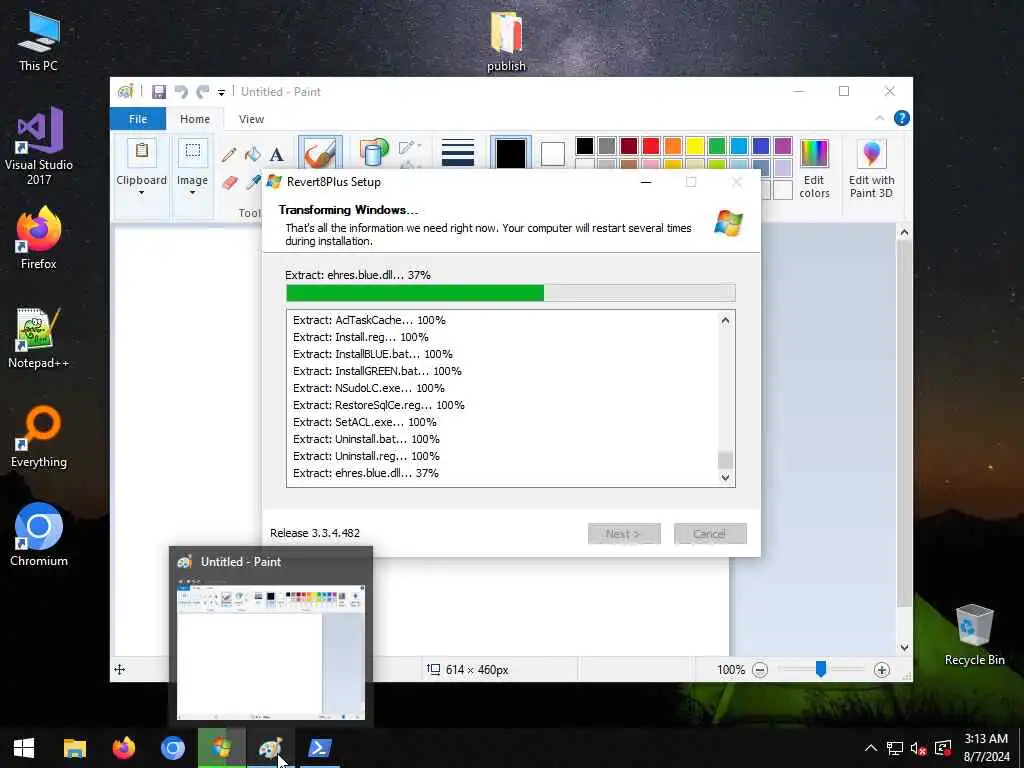Open Customize Quick Access Toolbar dropdown in Paint
This screenshot has height=768, width=1024.
coord(221,93)
